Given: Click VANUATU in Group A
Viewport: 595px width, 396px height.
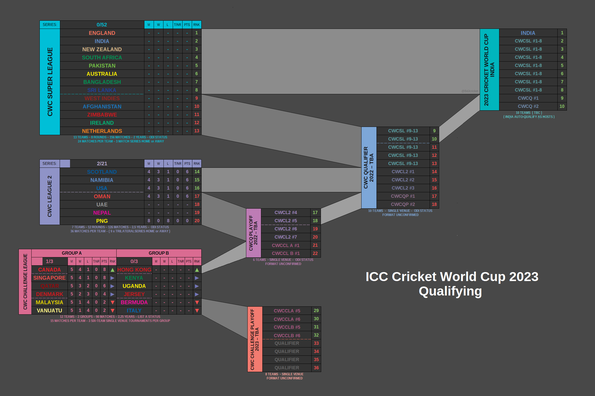Looking at the screenshot, I should pos(50,311).
